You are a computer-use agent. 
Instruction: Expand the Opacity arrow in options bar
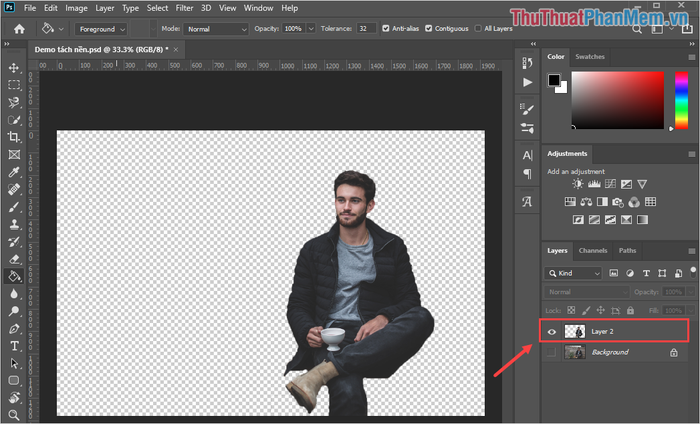point(311,29)
